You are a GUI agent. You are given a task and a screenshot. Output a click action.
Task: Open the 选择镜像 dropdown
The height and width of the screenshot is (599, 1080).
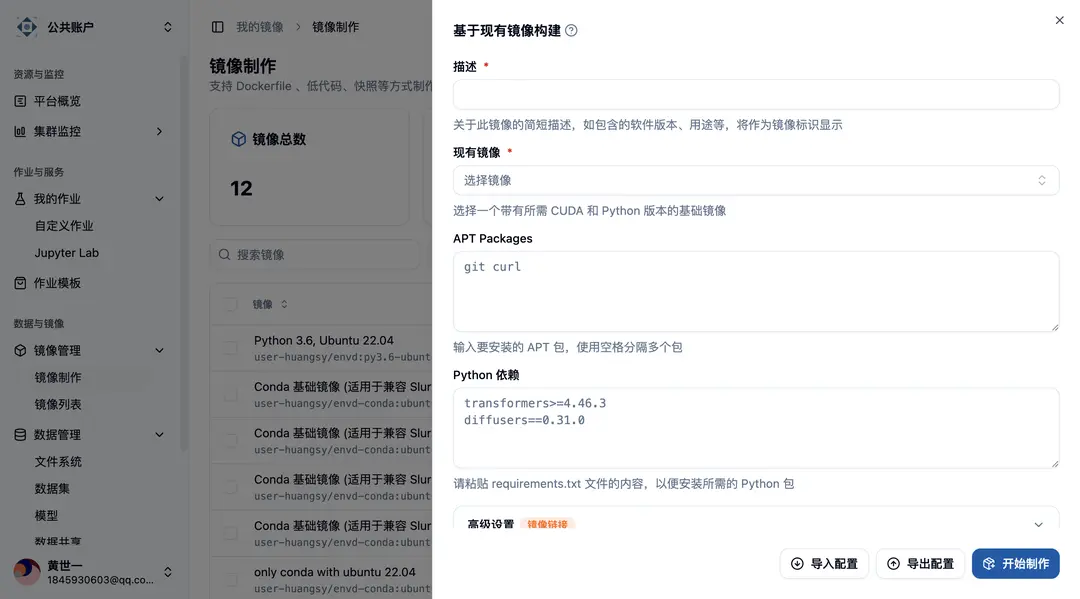(x=756, y=180)
